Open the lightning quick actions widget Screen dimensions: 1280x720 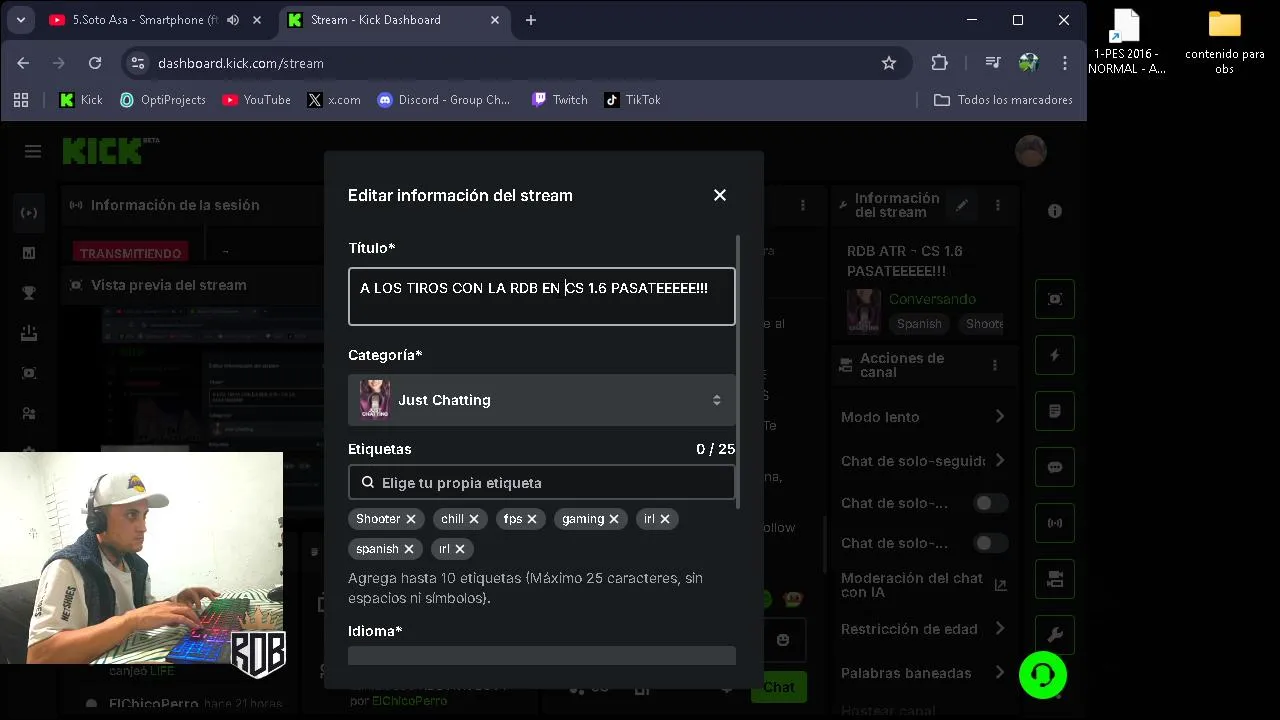[x=1055, y=355]
